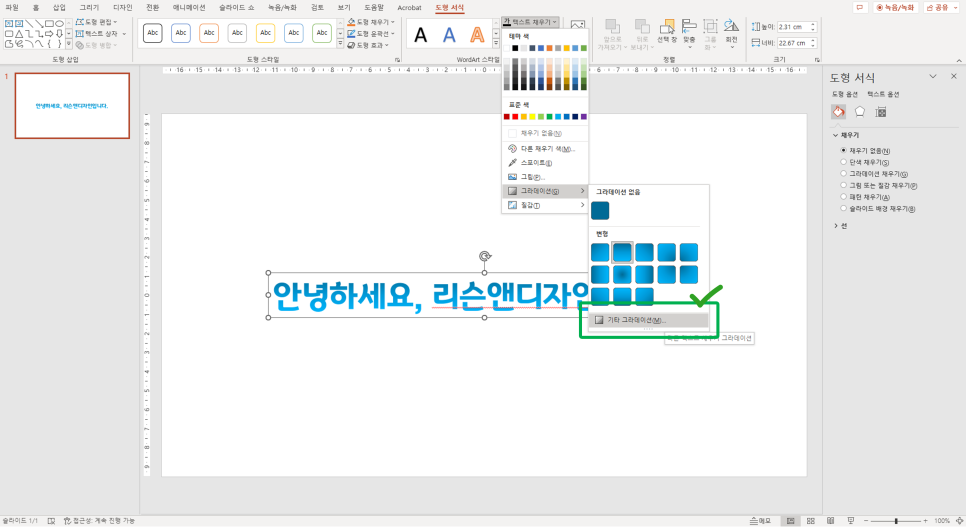Select the blue A WordArt style
966x527 pixels.
449,35
